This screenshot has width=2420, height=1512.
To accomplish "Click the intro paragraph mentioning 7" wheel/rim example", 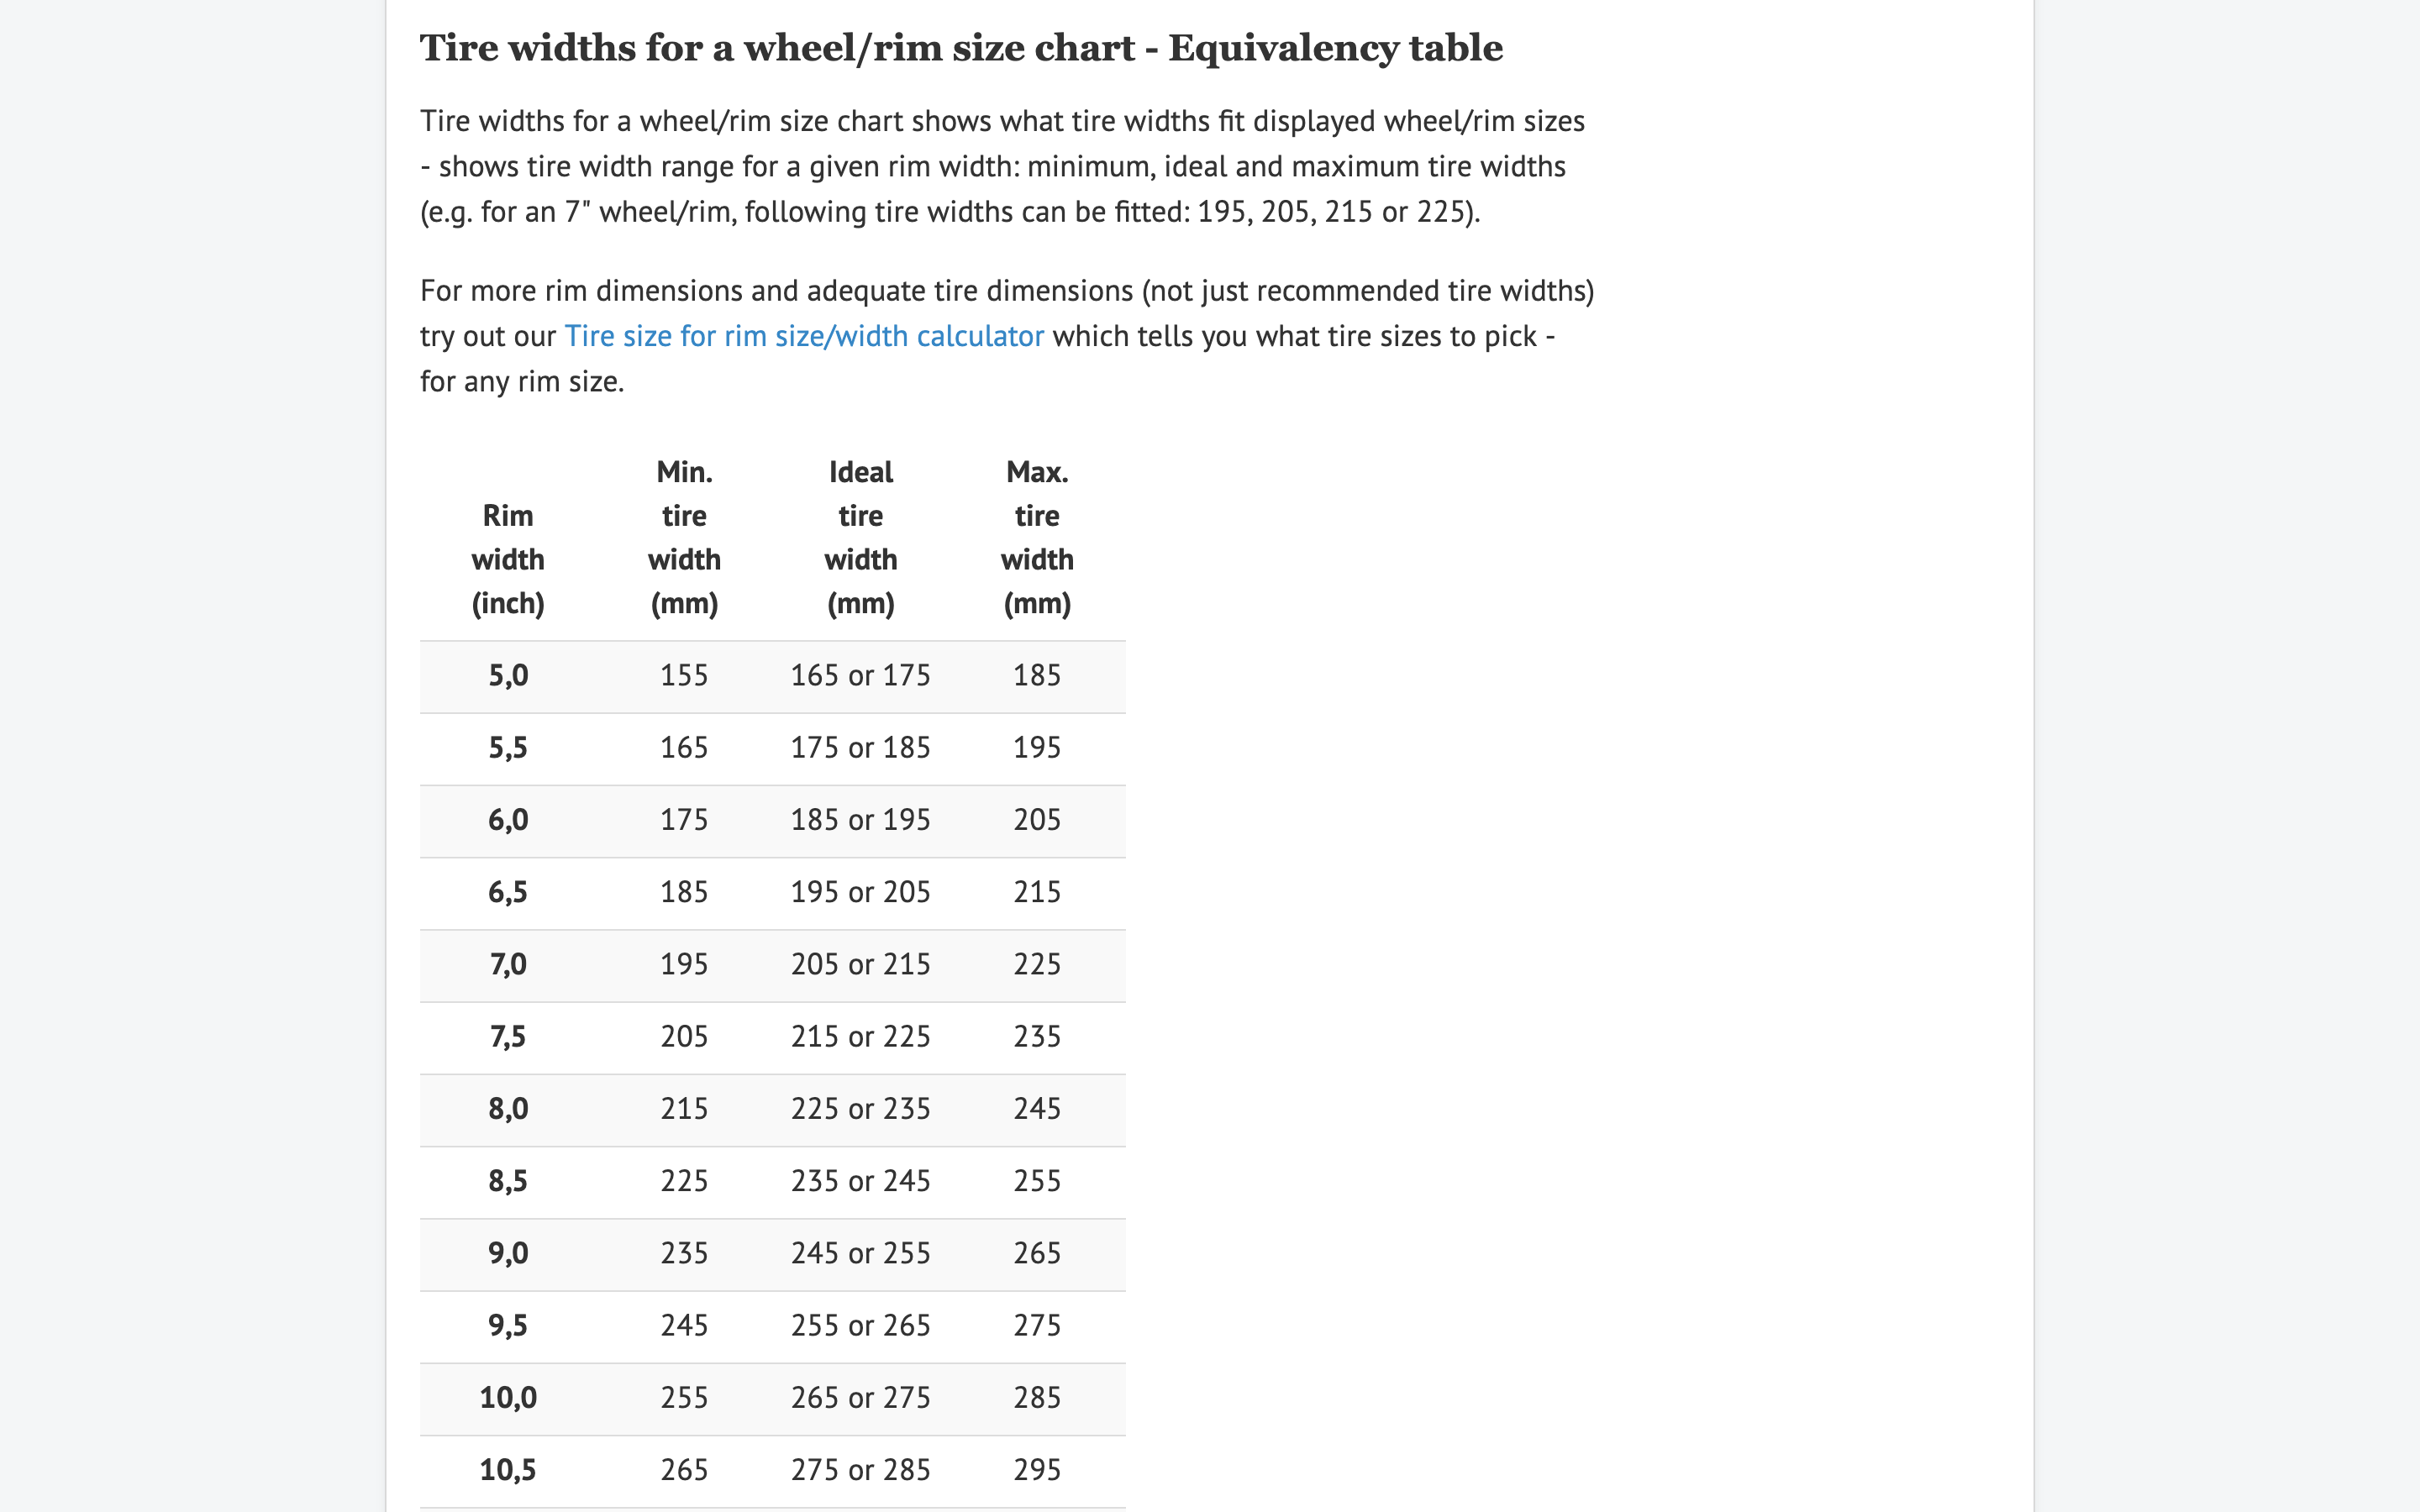I will 1002,166.
